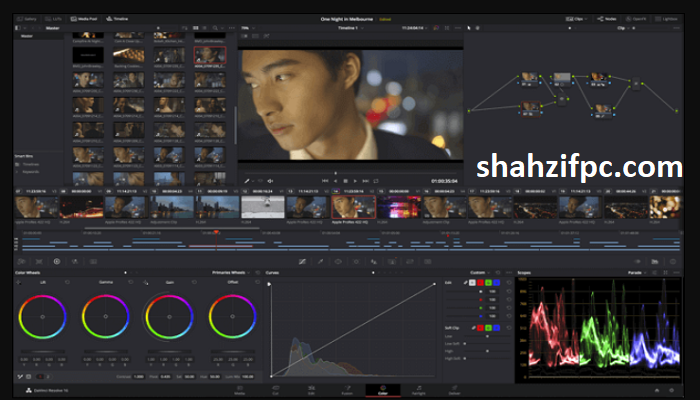Select the green channel in curve Edit

click(x=488, y=283)
